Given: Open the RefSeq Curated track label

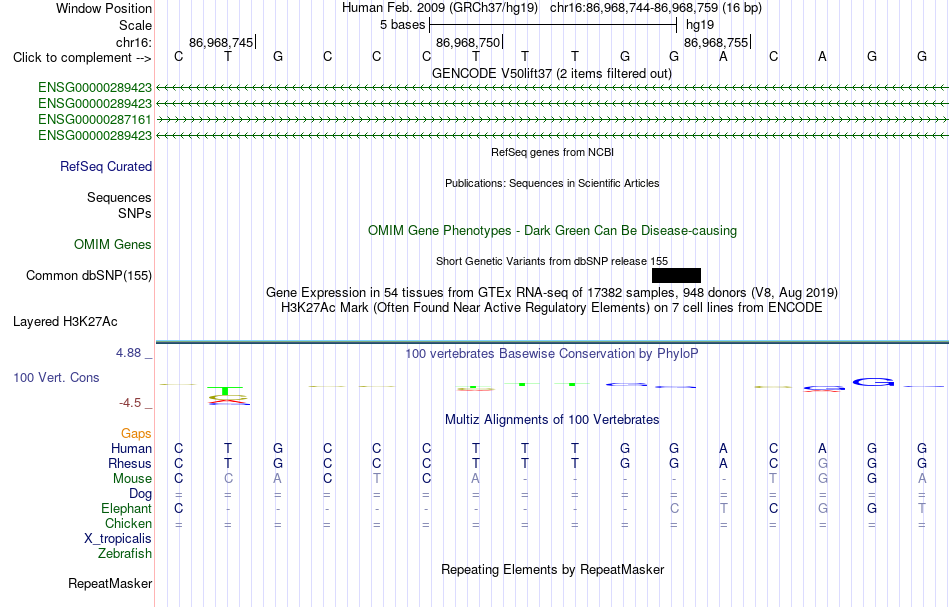Looking at the screenshot, I should (105, 167).
